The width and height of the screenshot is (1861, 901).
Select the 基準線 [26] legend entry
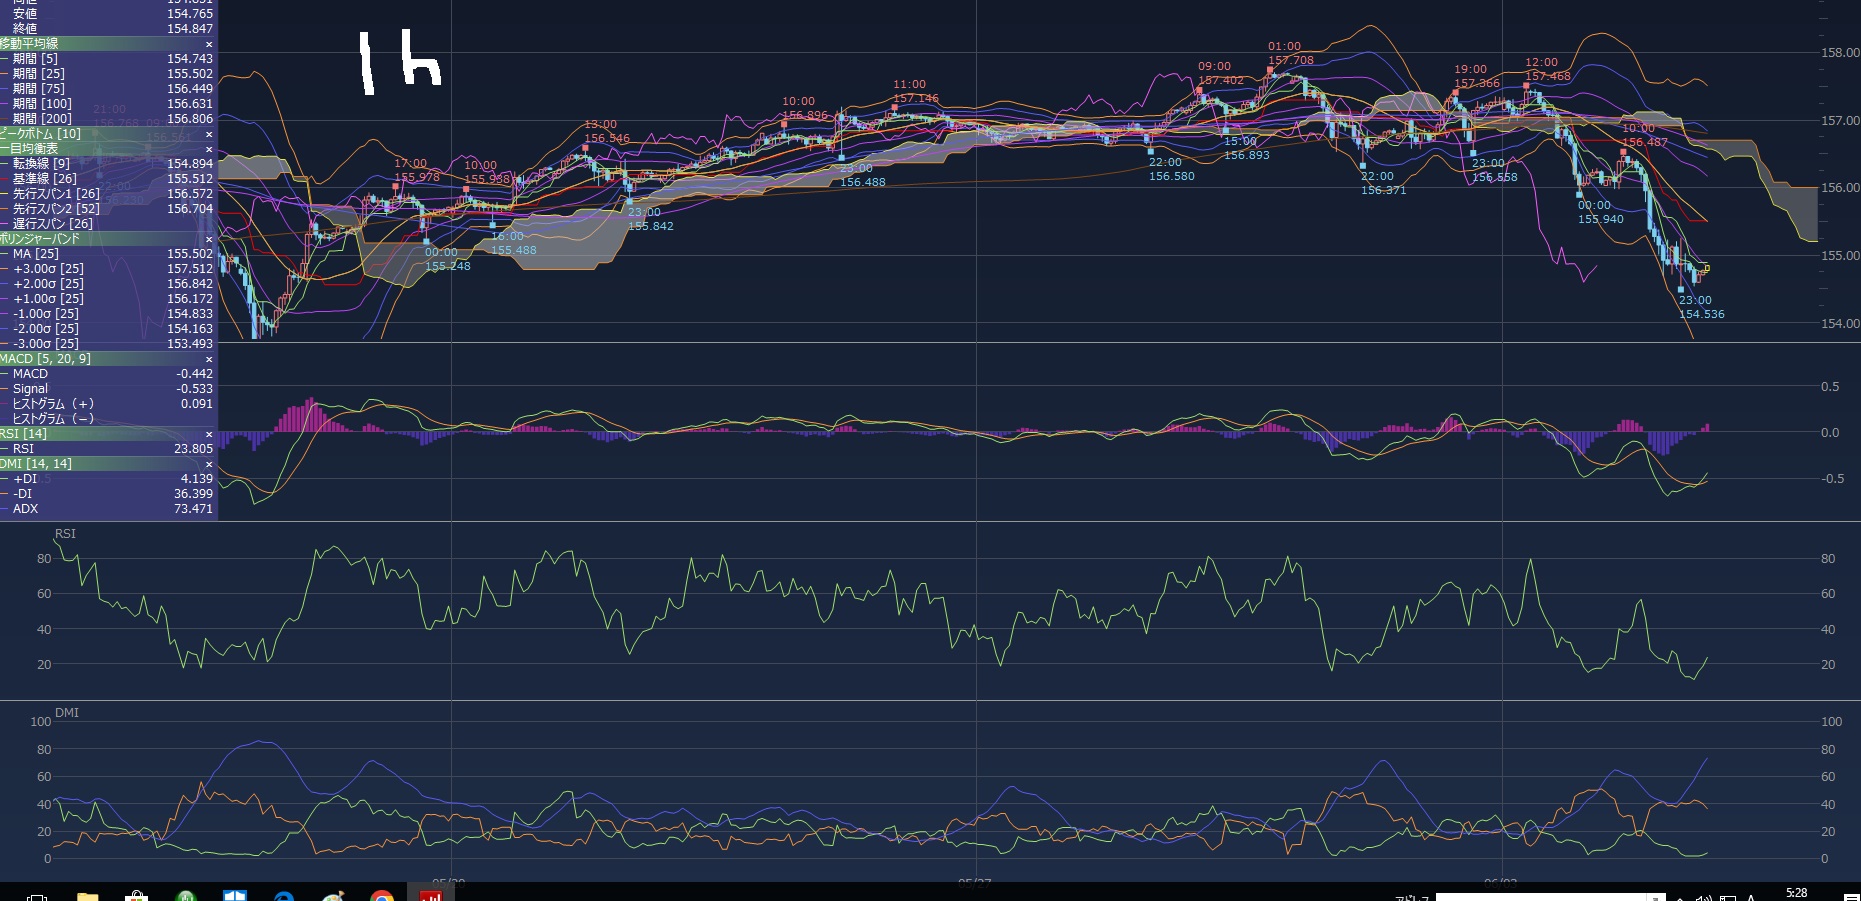(x=44, y=179)
